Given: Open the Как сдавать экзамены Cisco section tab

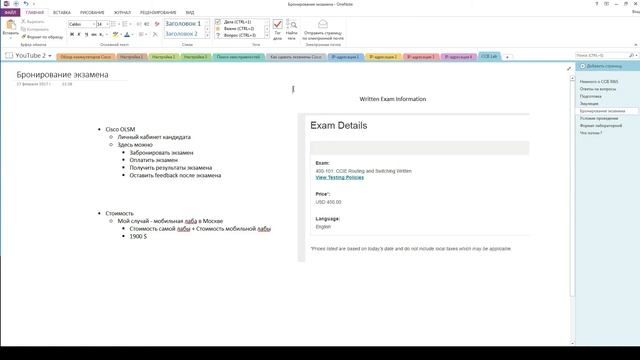Looking at the screenshot, I should coord(296,57).
